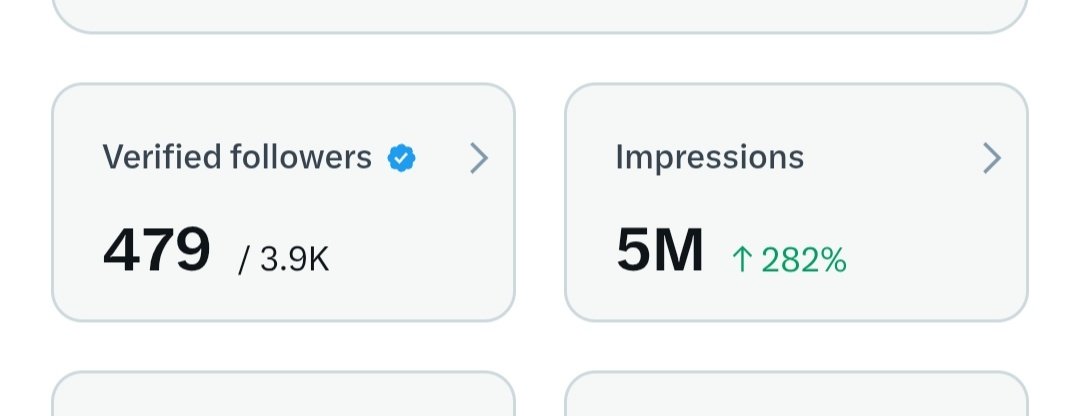Tap the 3.9K total followers figure
This screenshot has height=416, width=1080.
[295, 260]
